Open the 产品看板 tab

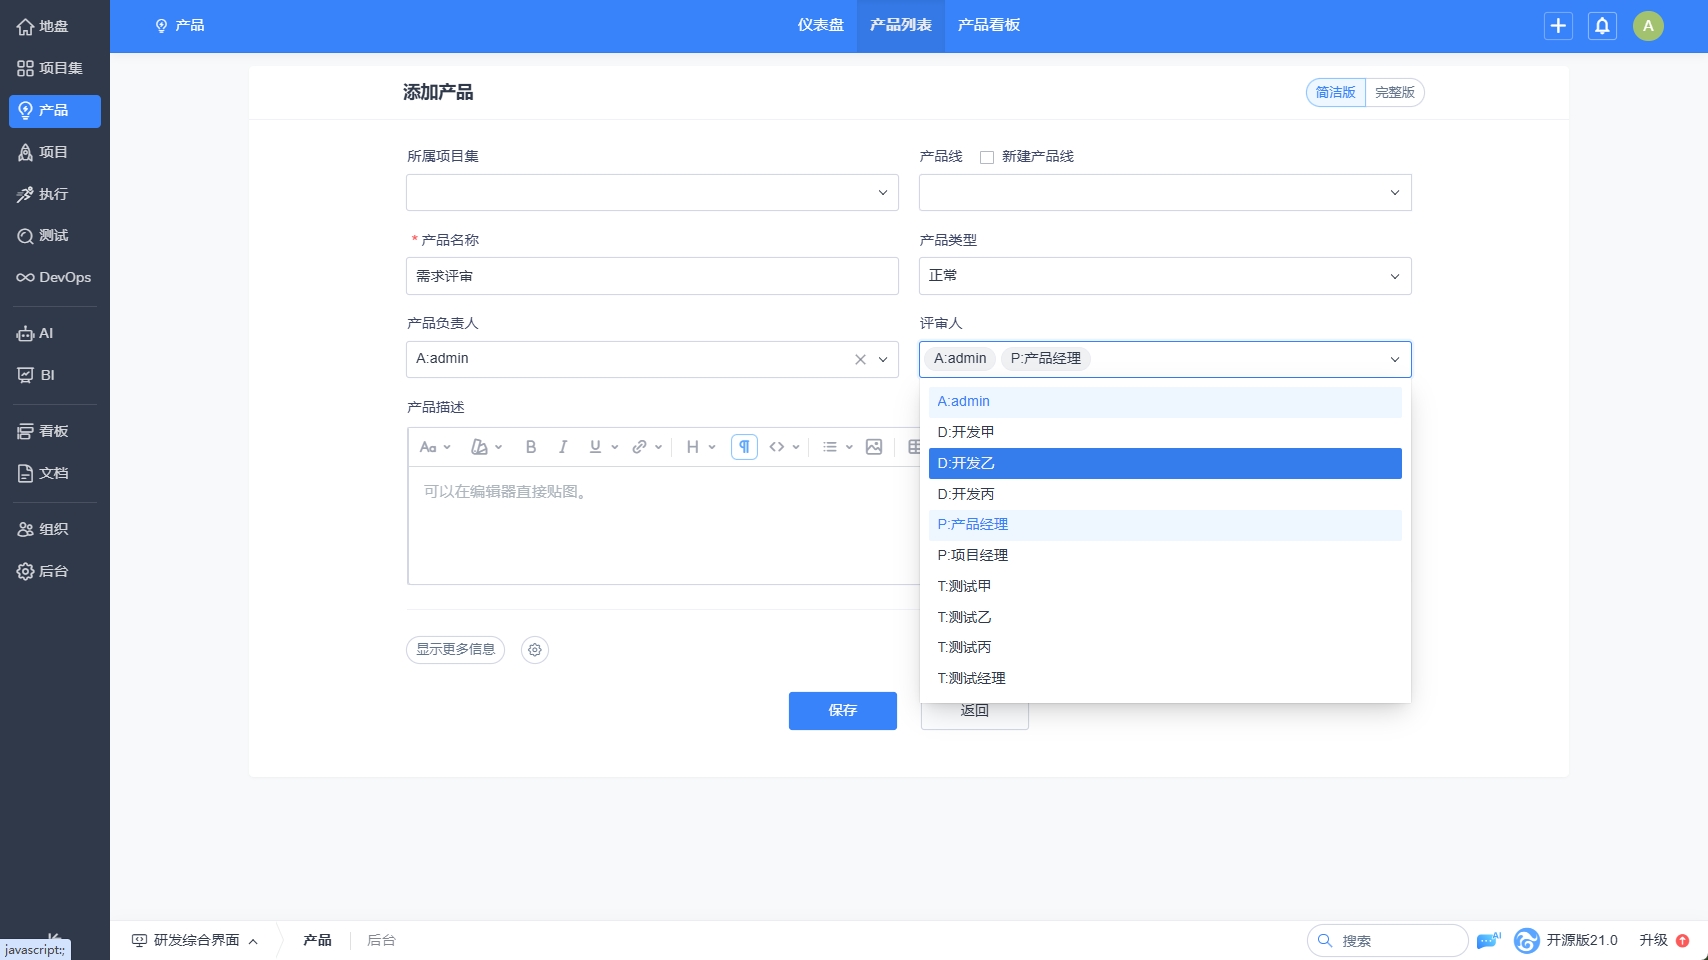(988, 25)
